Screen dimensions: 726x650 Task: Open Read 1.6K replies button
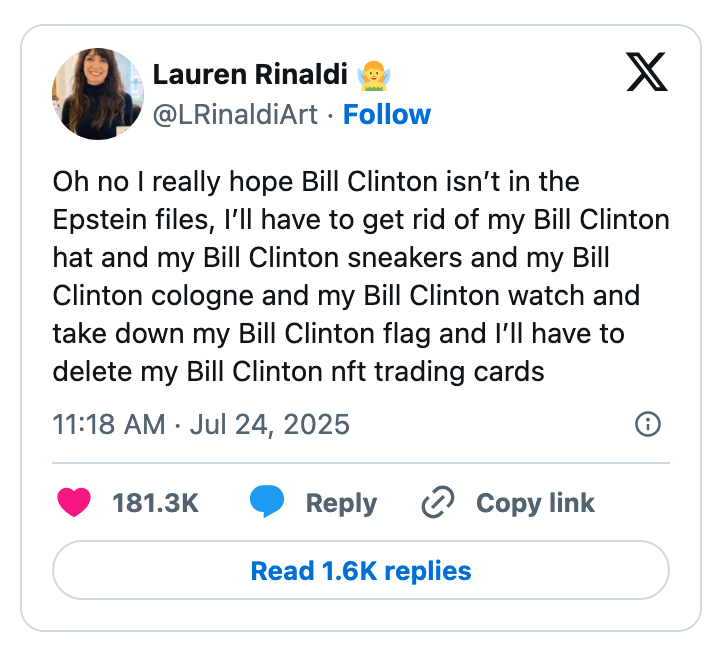click(361, 571)
